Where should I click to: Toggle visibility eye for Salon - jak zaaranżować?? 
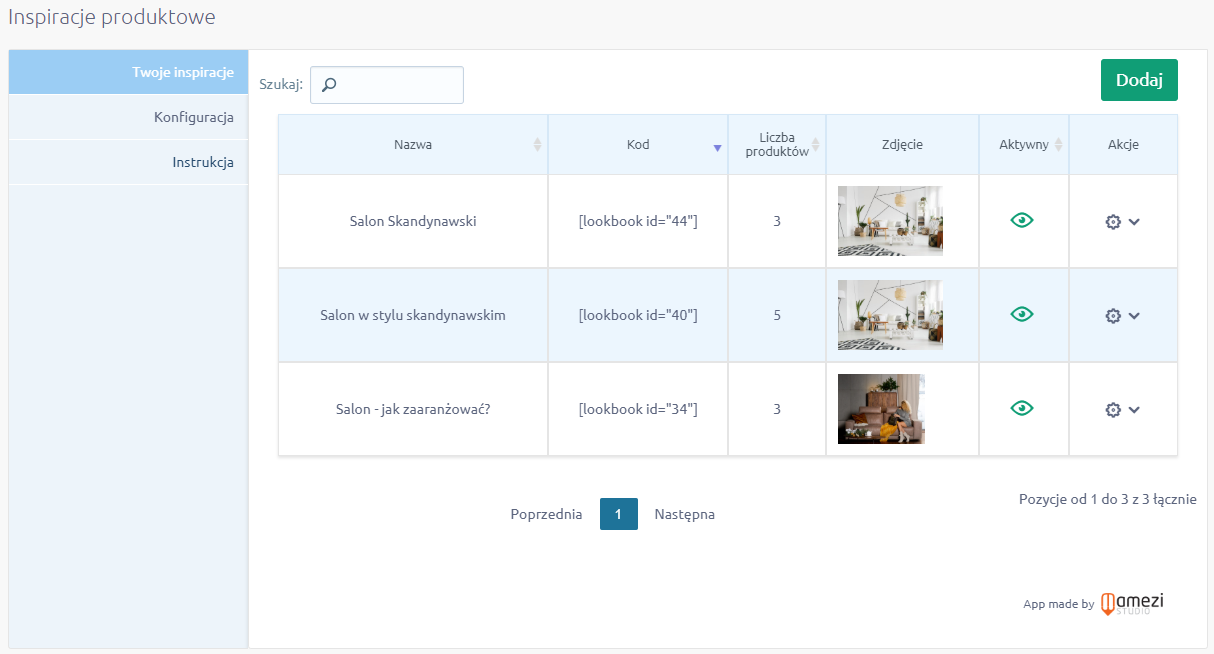click(x=1022, y=408)
